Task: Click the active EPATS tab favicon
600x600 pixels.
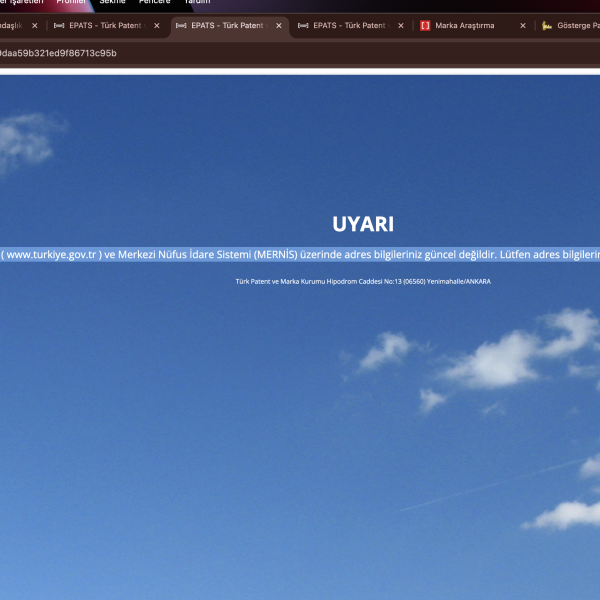Action: click(181, 26)
